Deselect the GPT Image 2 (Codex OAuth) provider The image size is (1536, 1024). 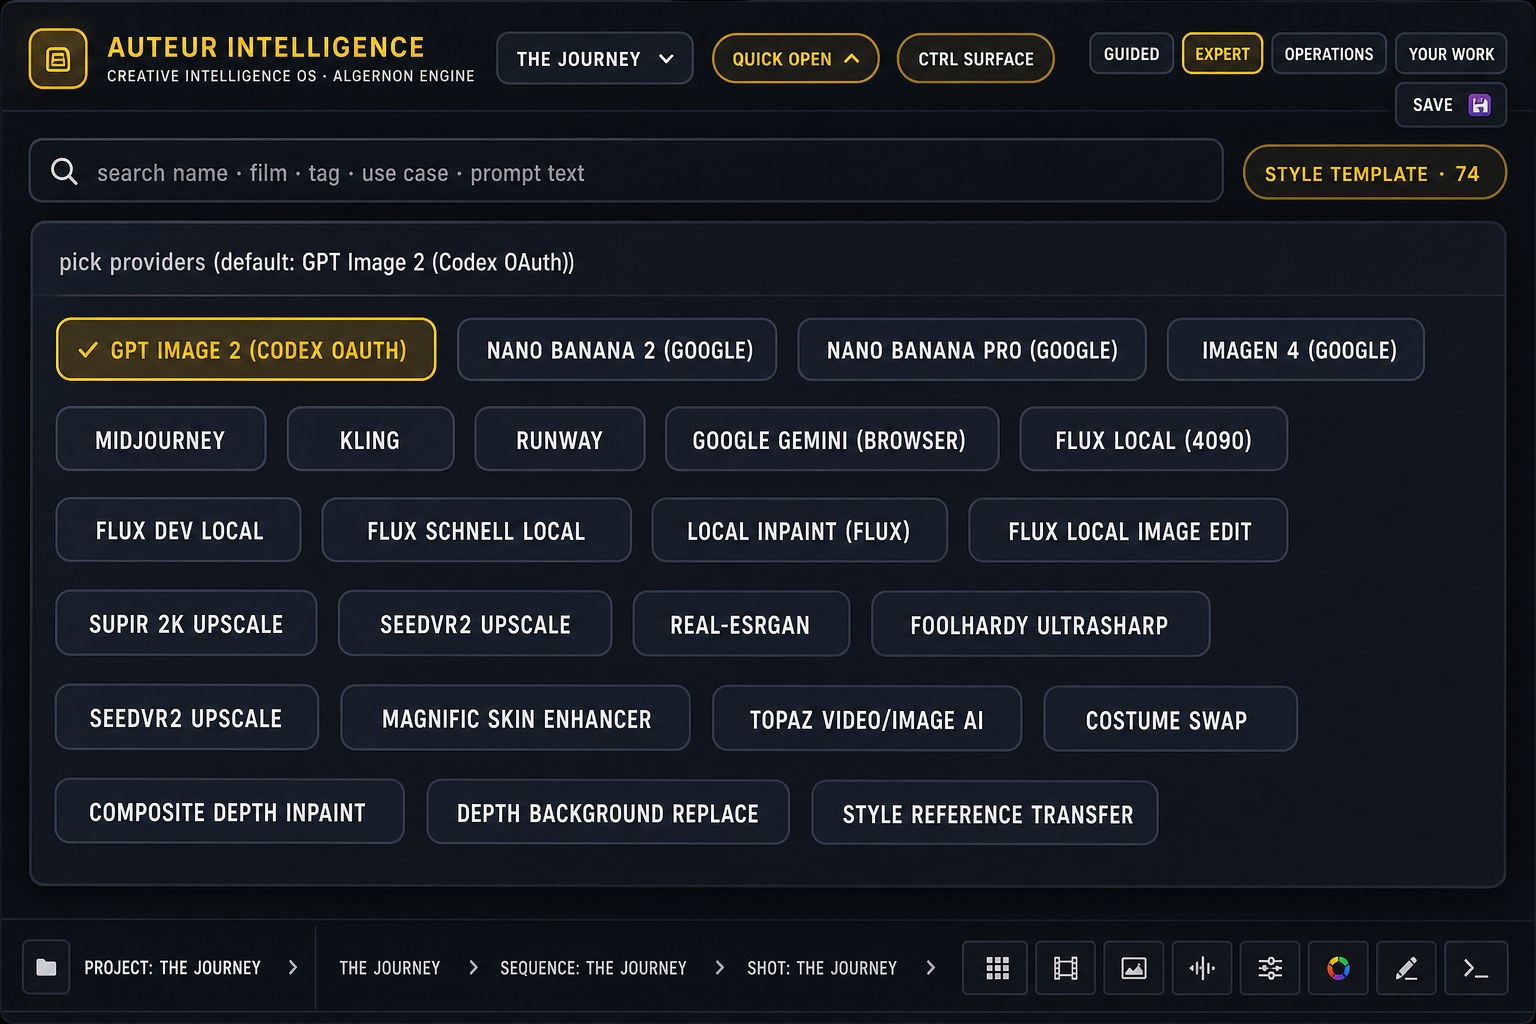(x=246, y=349)
